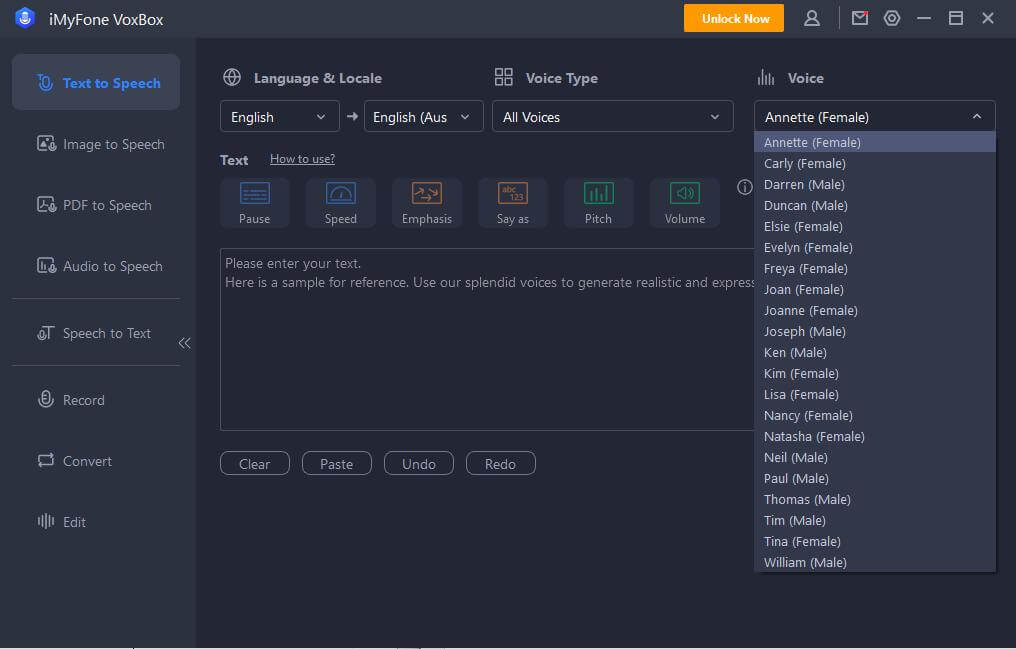Choose Nancy (Female) voice

click(x=875, y=415)
